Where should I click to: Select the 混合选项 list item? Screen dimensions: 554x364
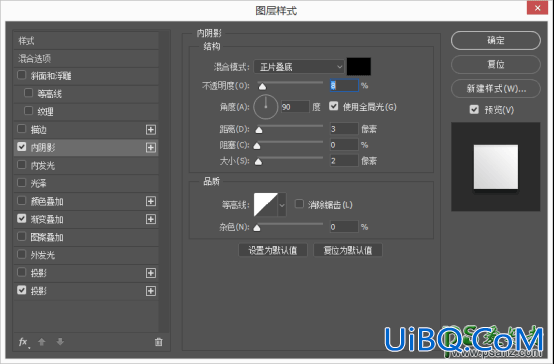[x=86, y=58]
